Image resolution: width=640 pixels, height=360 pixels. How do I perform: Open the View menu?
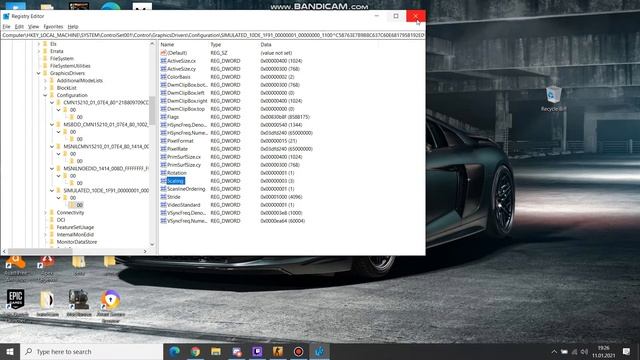point(33,27)
